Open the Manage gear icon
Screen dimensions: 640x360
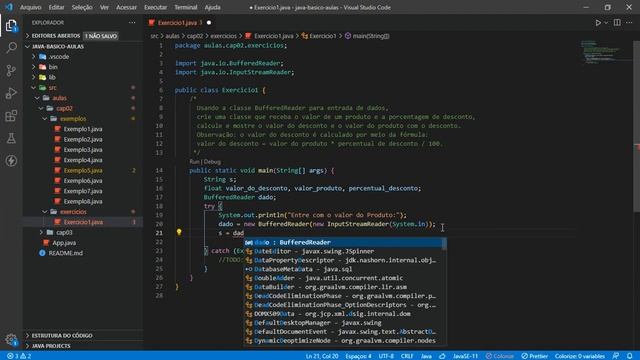click(x=11, y=340)
